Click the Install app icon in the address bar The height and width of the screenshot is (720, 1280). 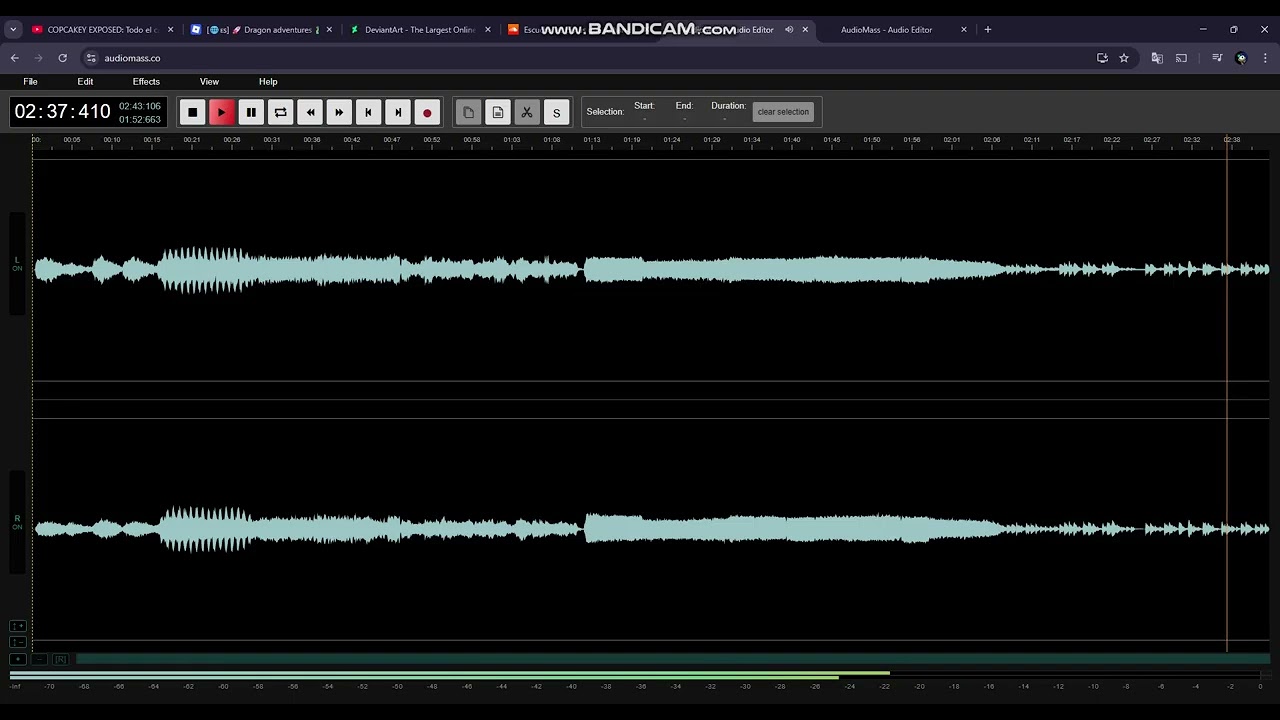click(x=1102, y=58)
